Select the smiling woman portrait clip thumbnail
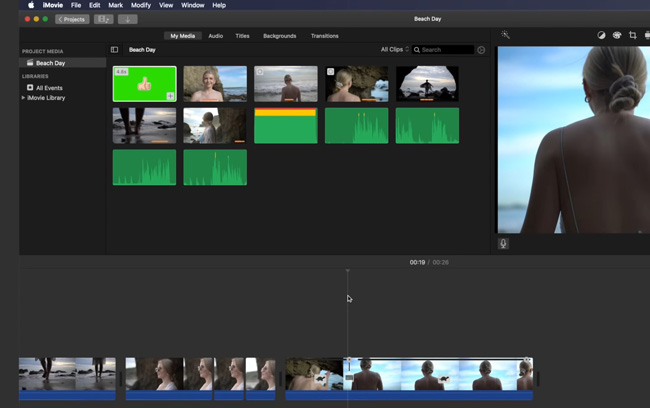Screen dimensions: 650x408 [x=215, y=84]
